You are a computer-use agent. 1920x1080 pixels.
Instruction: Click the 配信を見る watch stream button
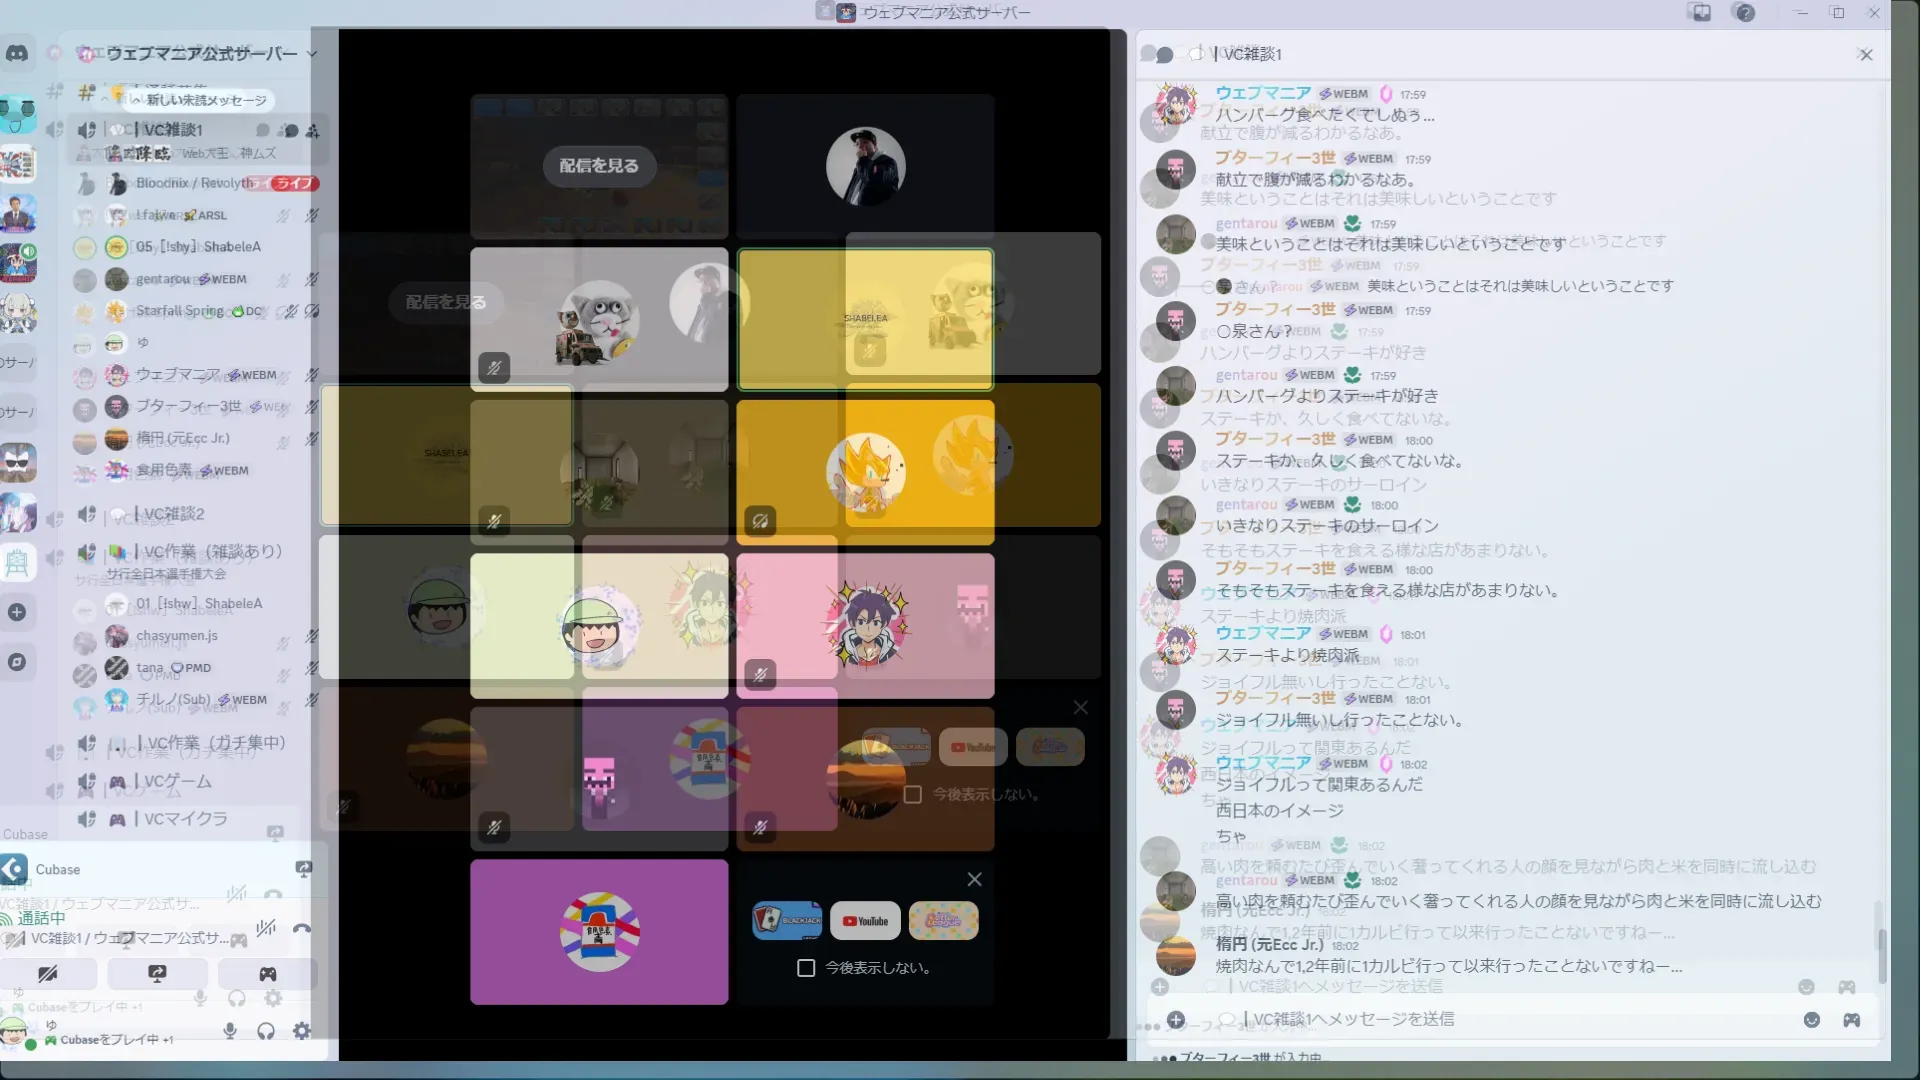click(x=599, y=166)
